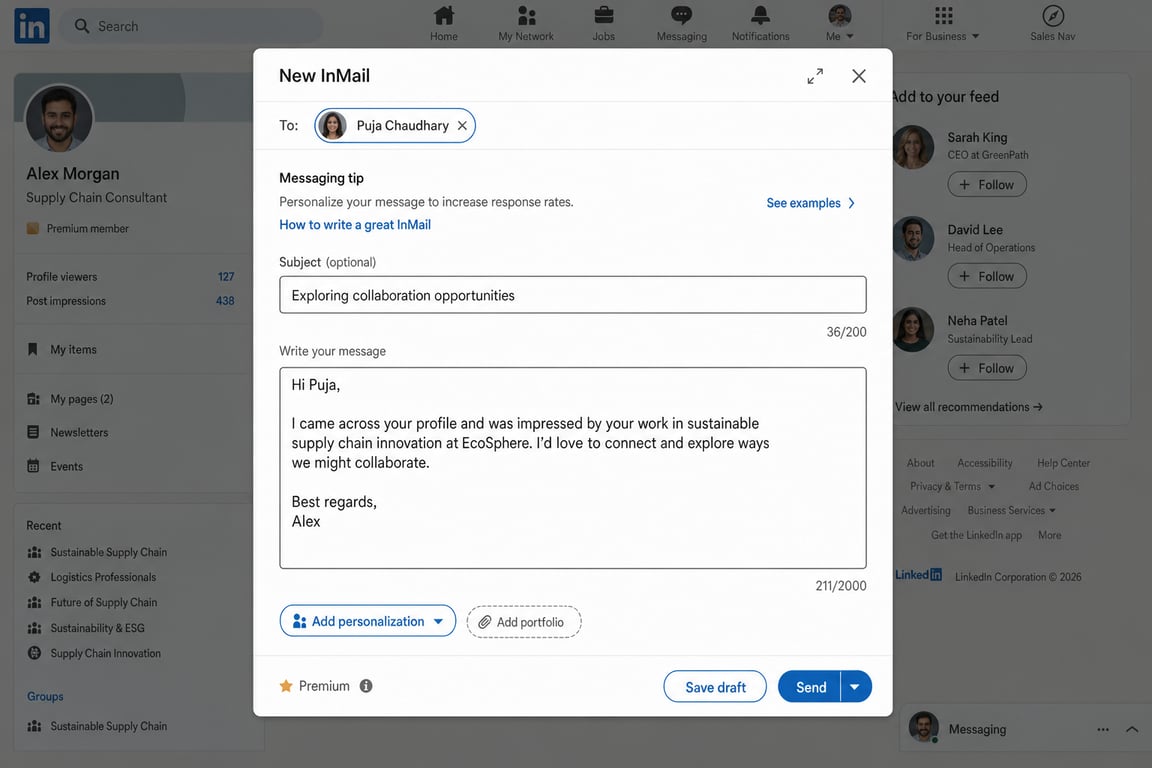The image size is (1152, 768).
Task: Open Future of Supply Chain group
Action: click(x=104, y=602)
